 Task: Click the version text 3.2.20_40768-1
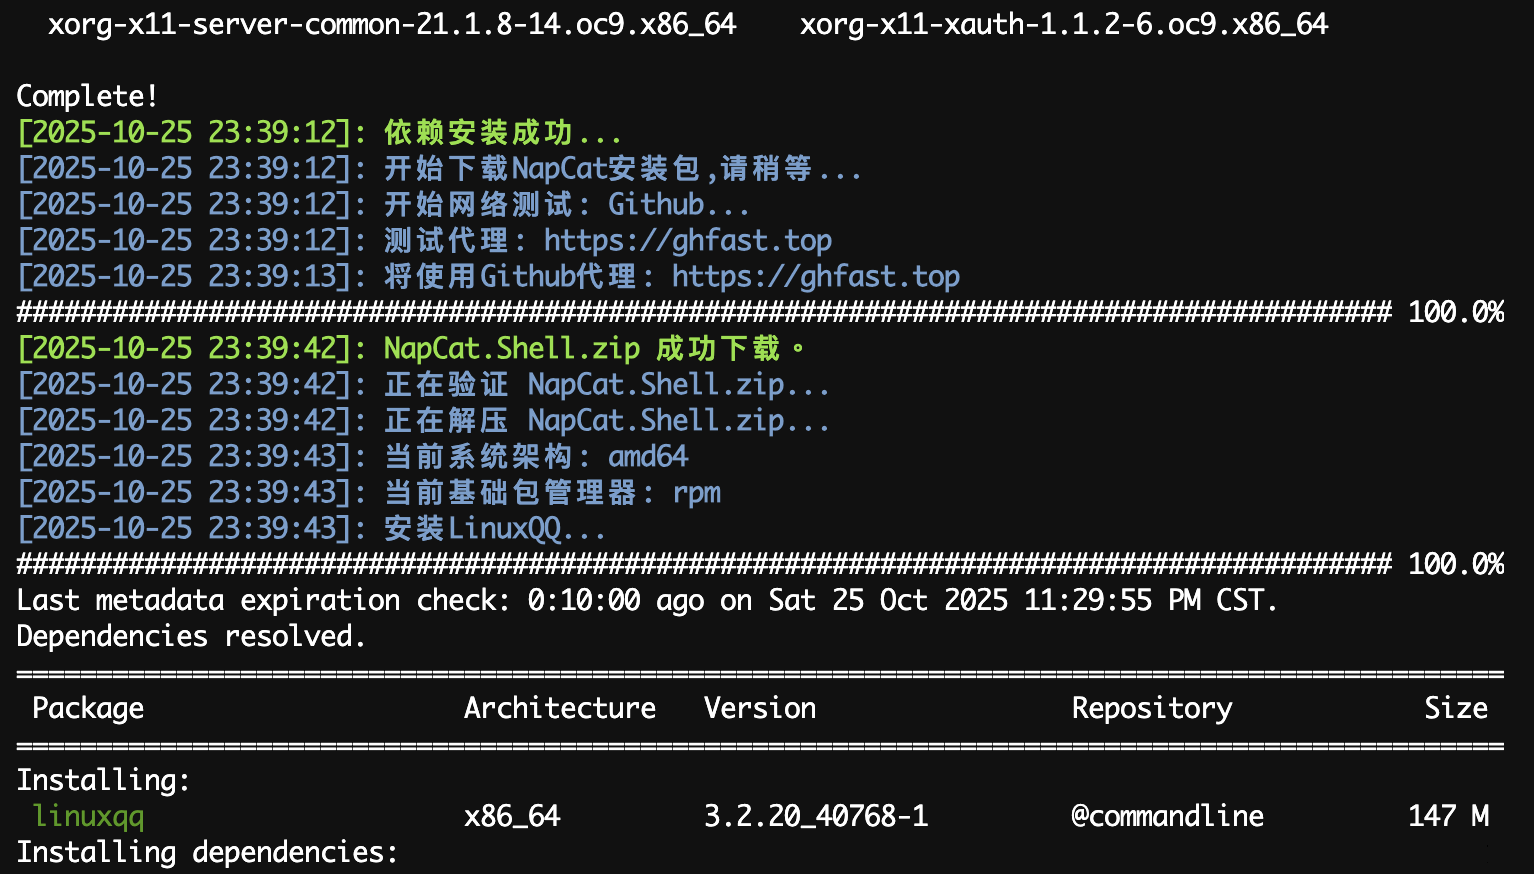point(815,816)
